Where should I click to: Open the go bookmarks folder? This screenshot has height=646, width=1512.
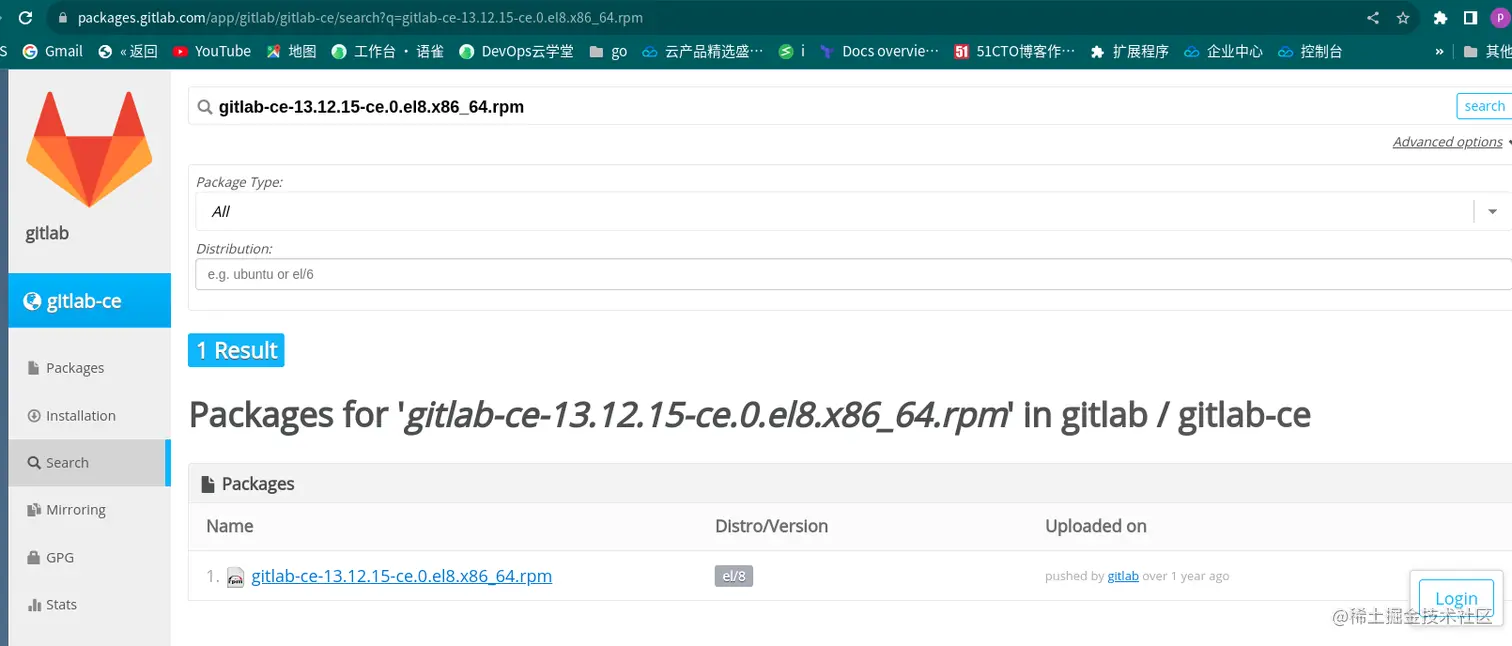(x=608, y=51)
